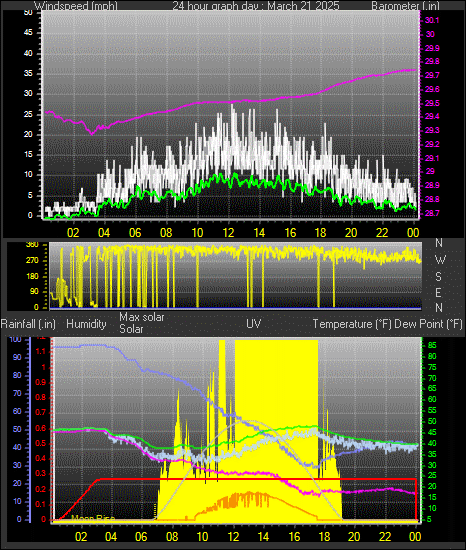Click the UV legend label
Viewport: 466px width, 550px height.
coord(254,323)
